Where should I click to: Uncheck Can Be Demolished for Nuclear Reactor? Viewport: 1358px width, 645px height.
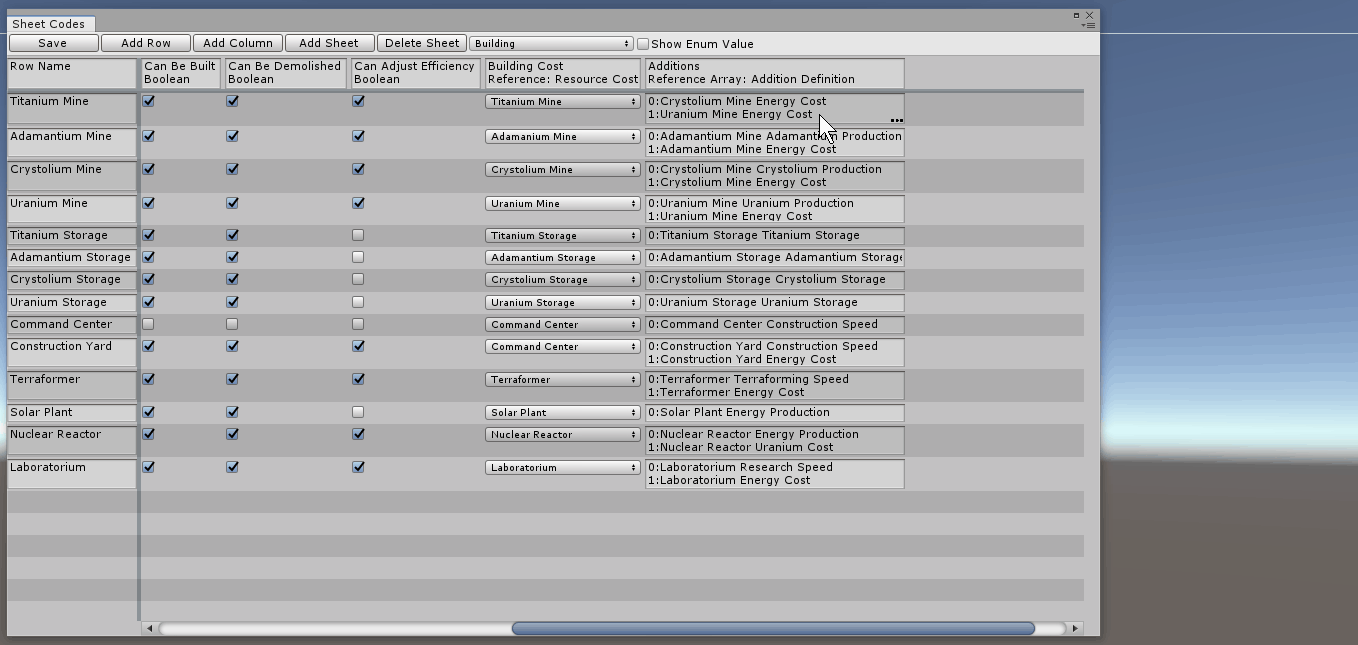click(232, 434)
